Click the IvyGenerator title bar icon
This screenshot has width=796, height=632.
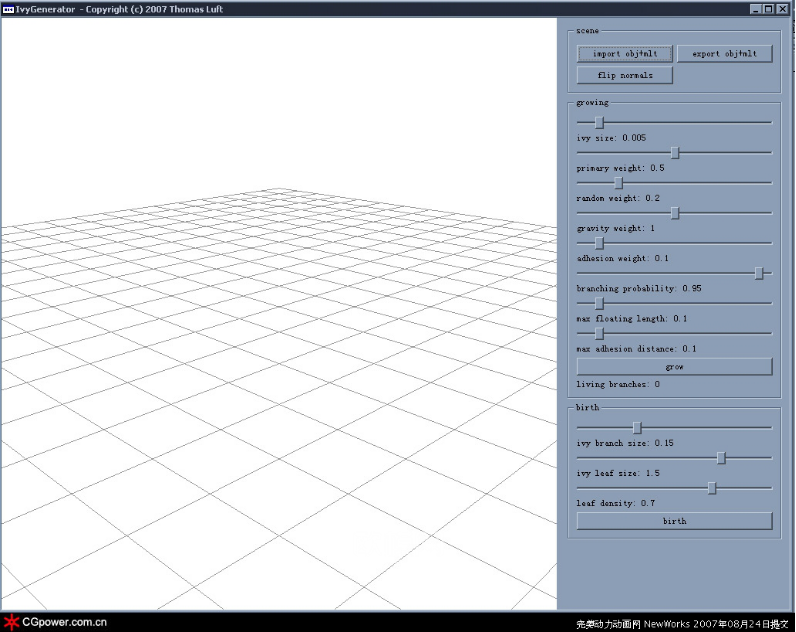coord(8,9)
